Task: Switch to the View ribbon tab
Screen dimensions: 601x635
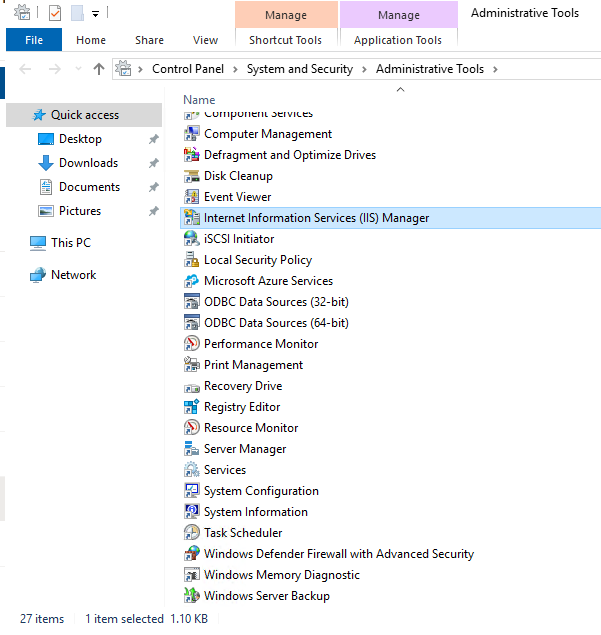Action: (x=205, y=40)
